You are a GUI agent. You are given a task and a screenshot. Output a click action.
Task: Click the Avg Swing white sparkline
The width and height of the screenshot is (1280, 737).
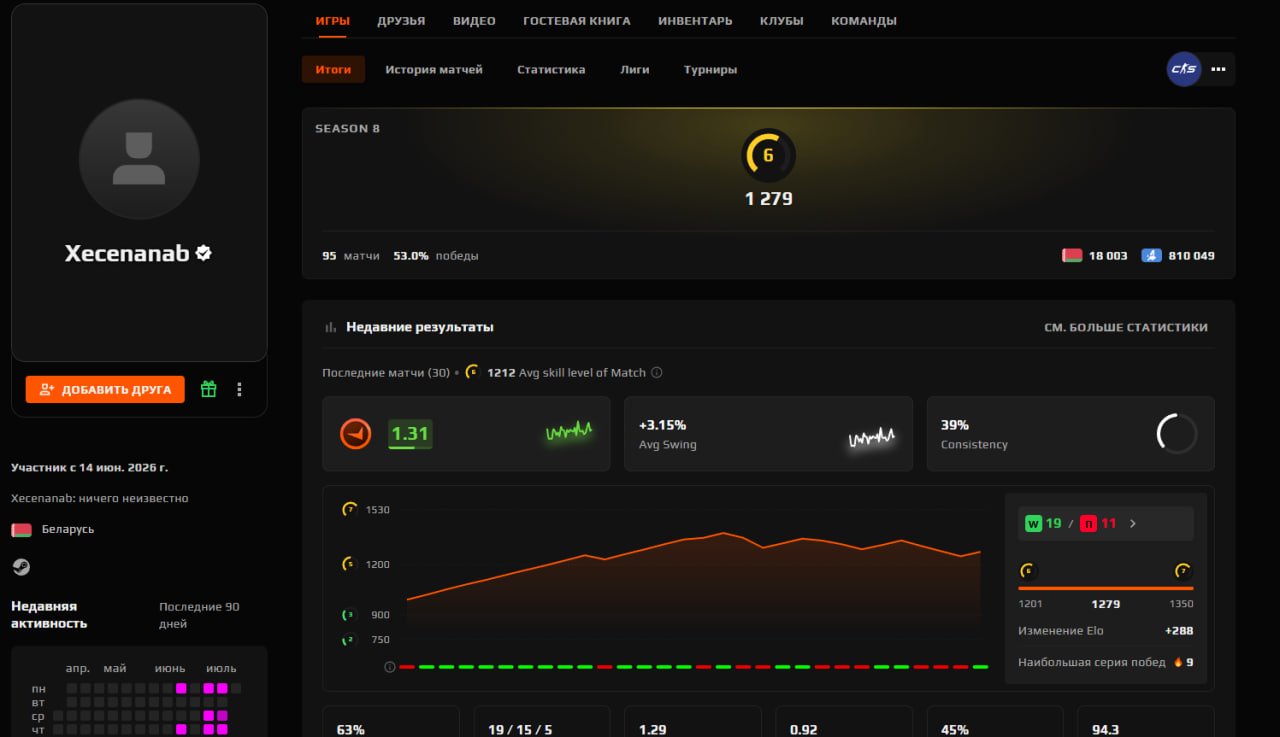pyautogui.click(x=871, y=437)
